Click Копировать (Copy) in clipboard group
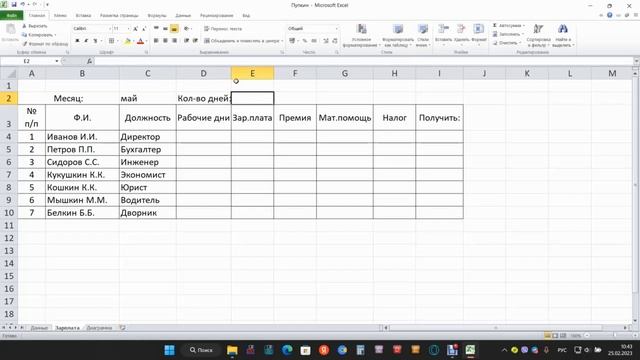Image resolution: width=640 pixels, height=360 pixels. [x=39, y=35]
